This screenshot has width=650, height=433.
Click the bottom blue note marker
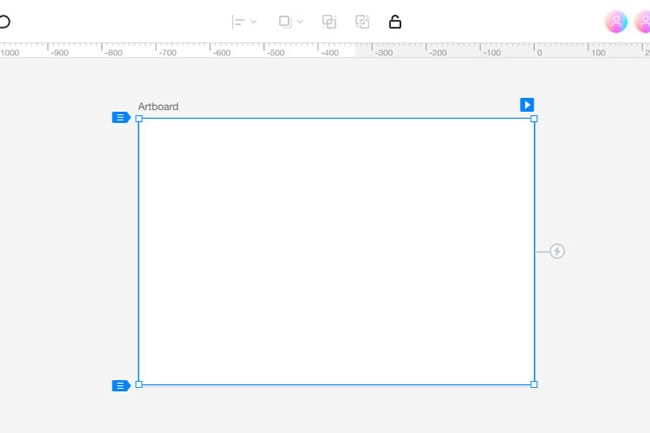click(121, 386)
